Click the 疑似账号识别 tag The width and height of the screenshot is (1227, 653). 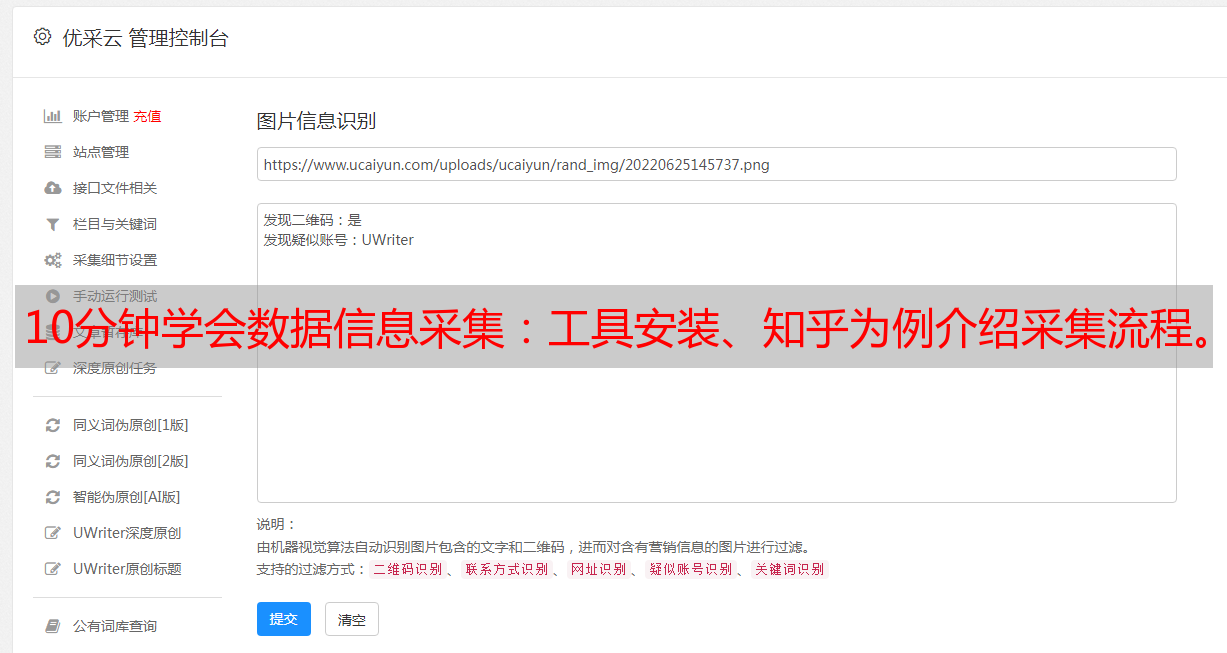[690, 569]
